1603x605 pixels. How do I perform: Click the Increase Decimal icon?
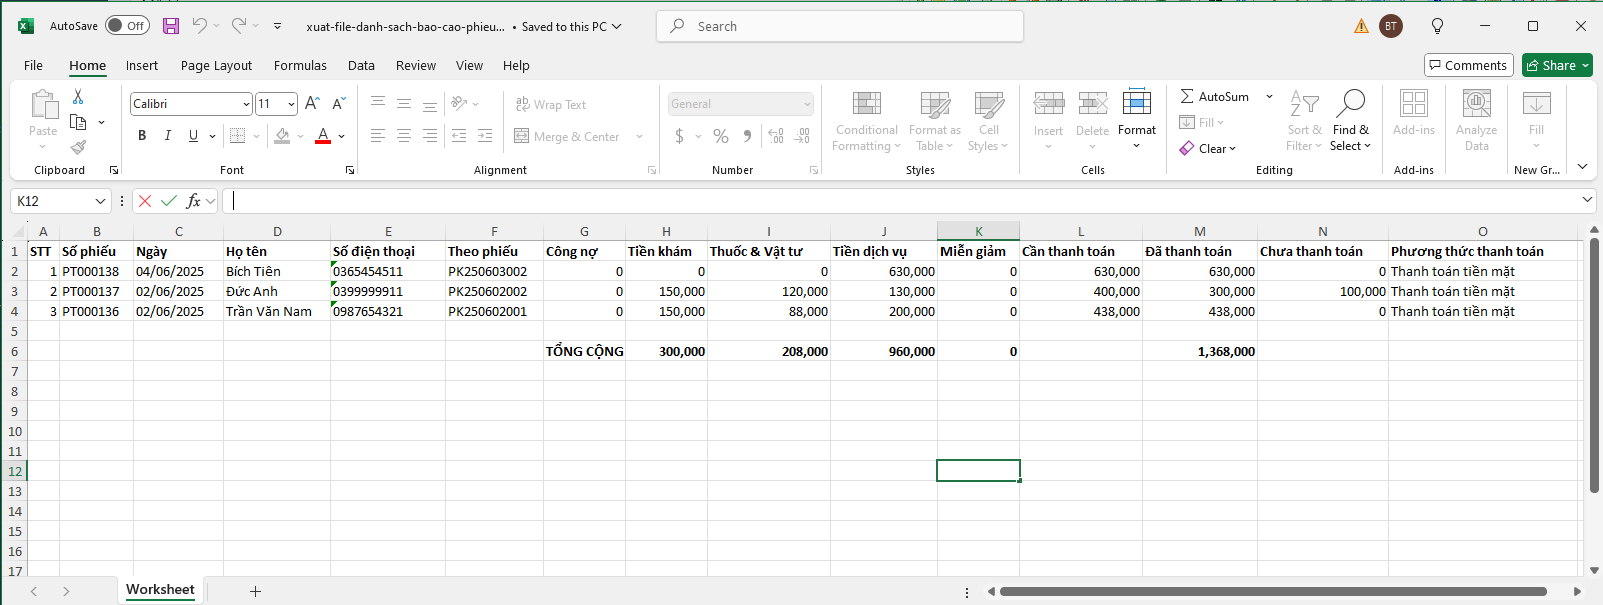(x=776, y=136)
